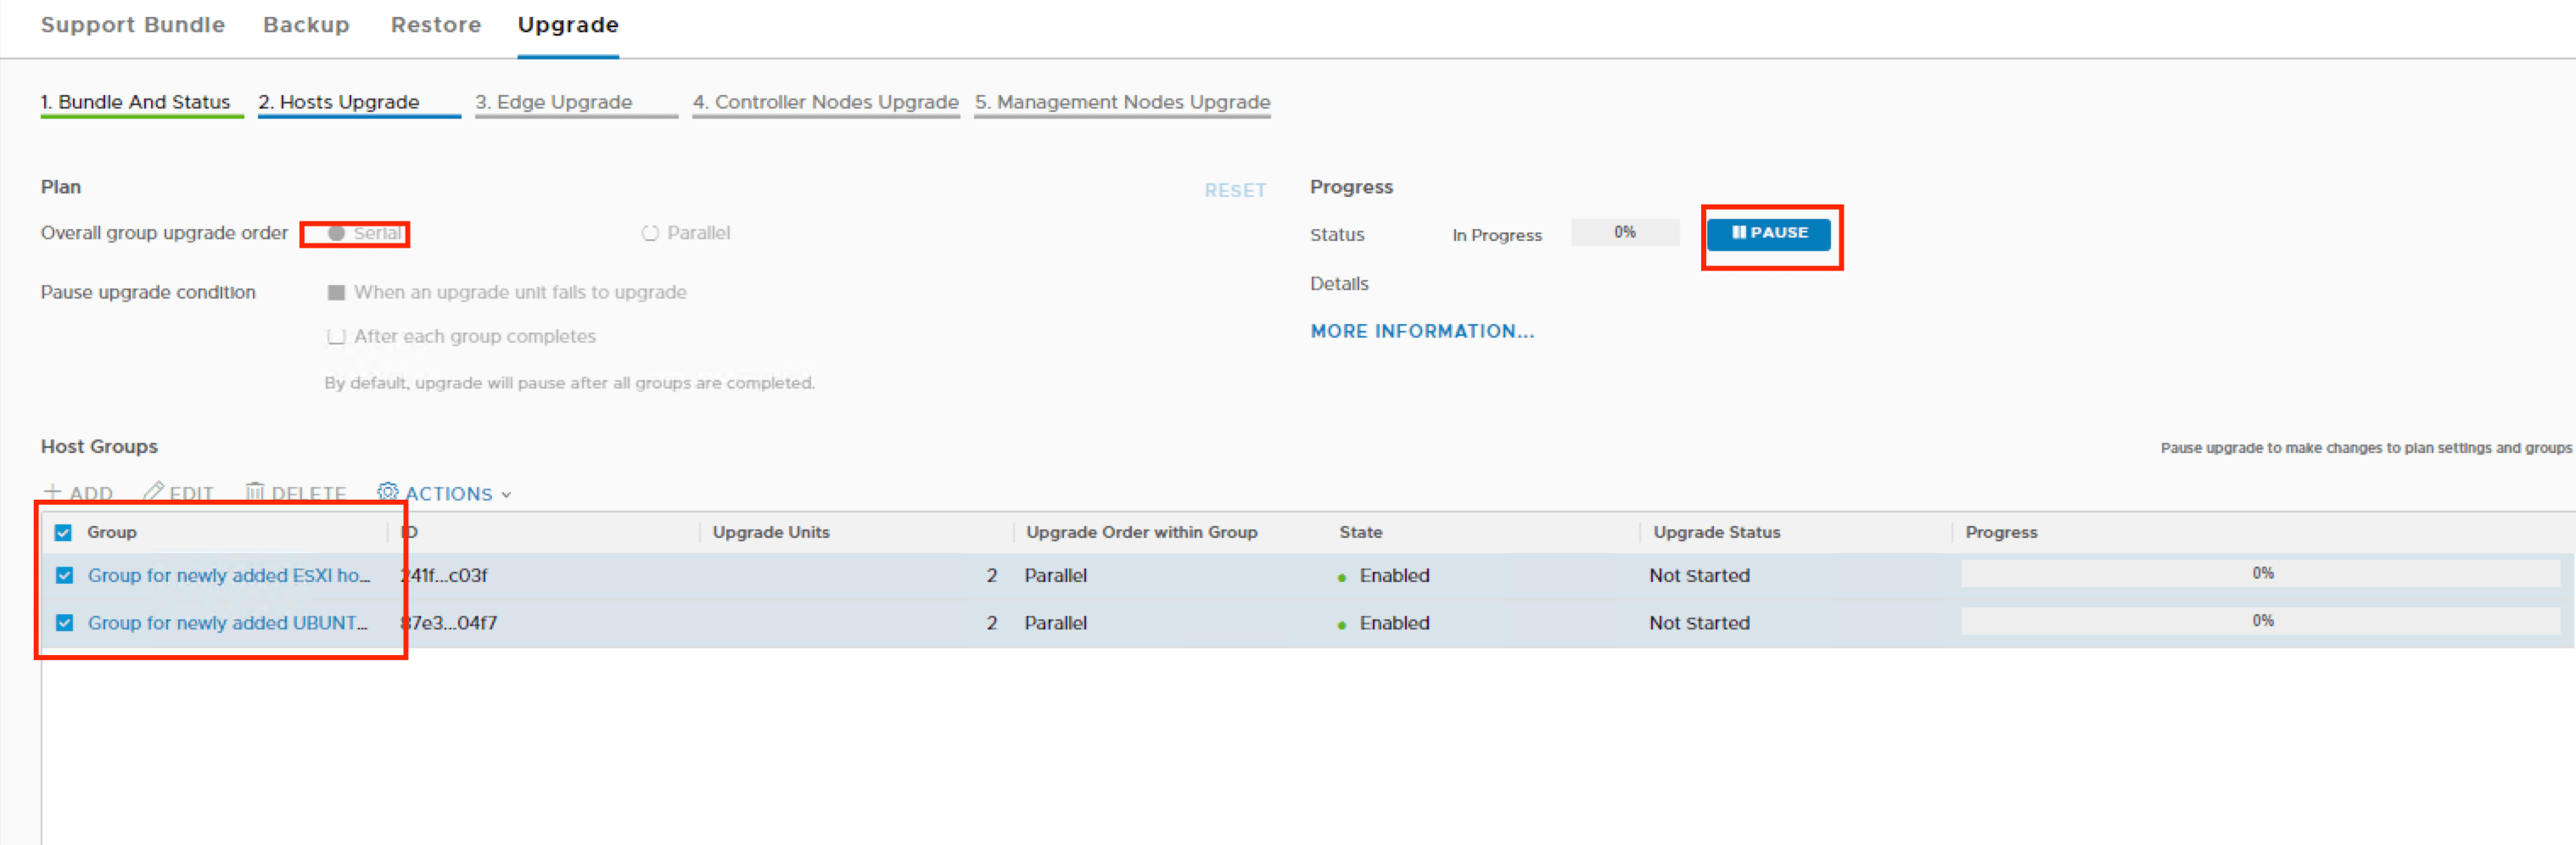Select the Serial upgrade order radio
The width and height of the screenshot is (2576, 845).
point(337,233)
